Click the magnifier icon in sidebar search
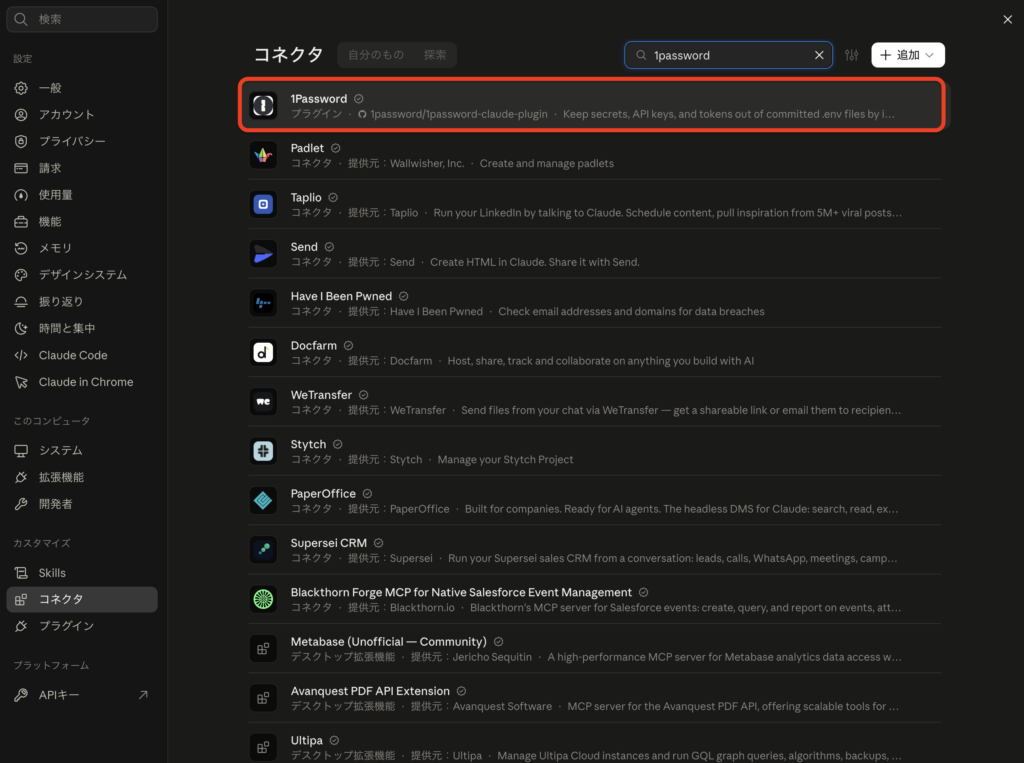 tap(21, 19)
